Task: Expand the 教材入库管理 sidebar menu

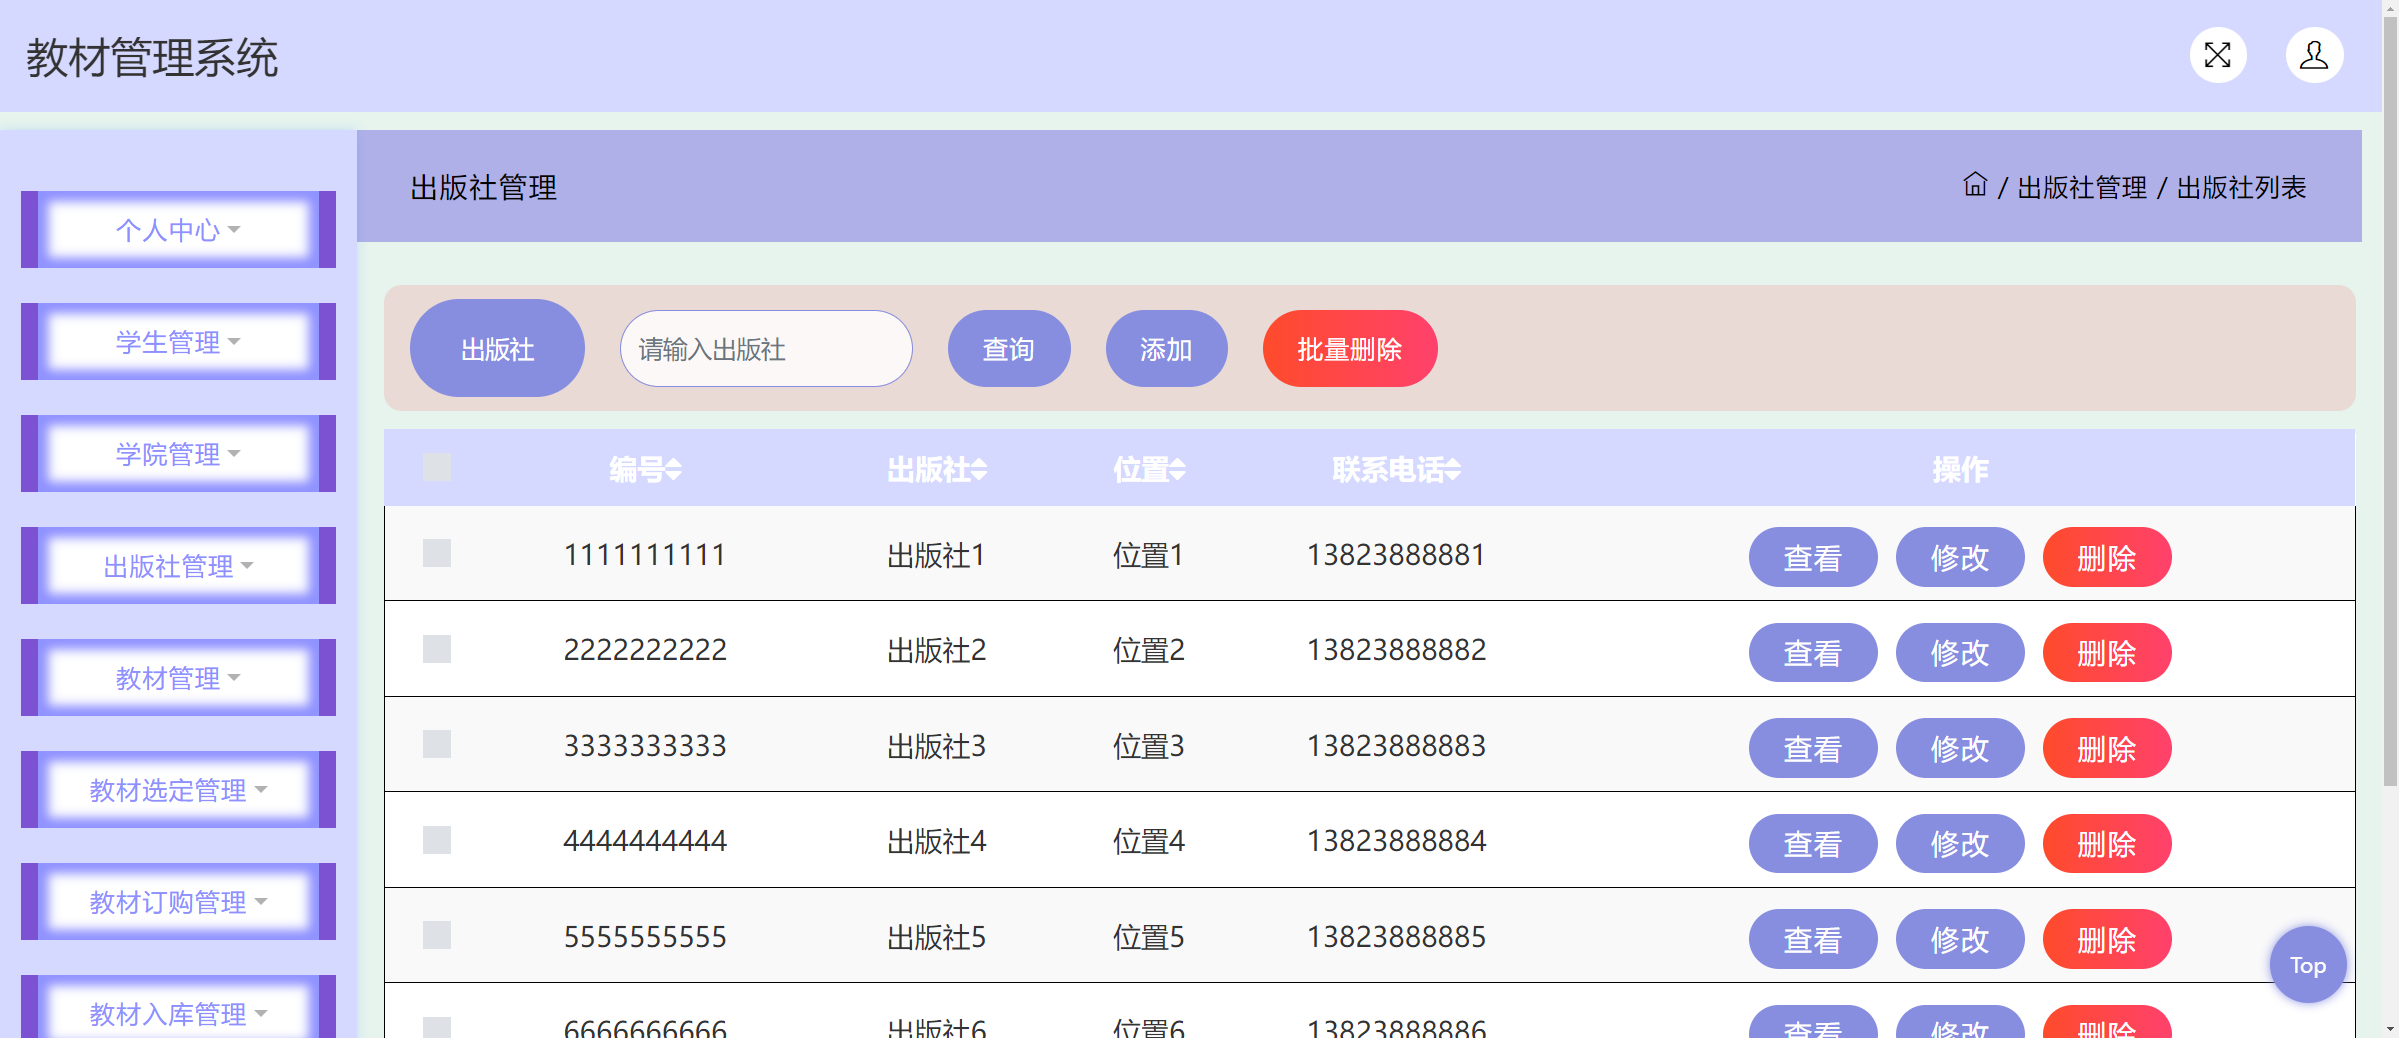Action: click(x=178, y=1007)
